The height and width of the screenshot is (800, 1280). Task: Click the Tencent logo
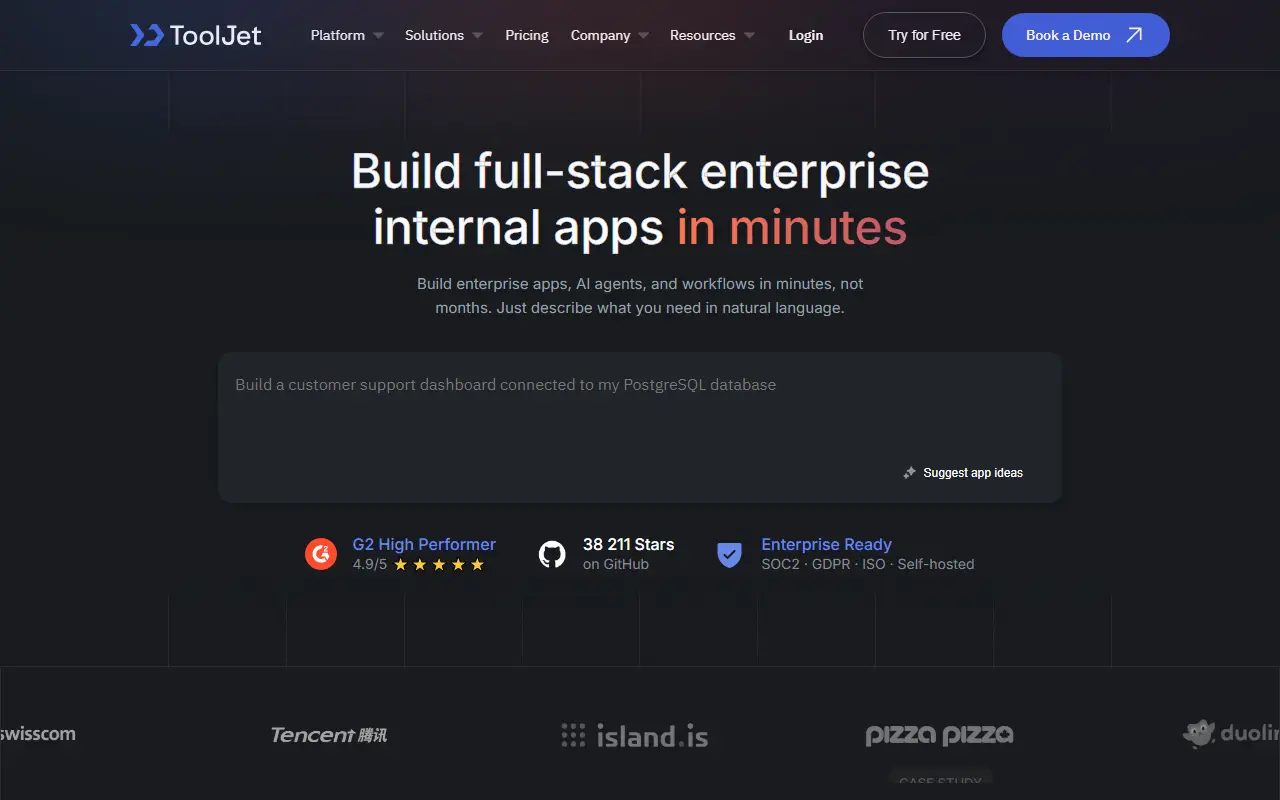329,735
